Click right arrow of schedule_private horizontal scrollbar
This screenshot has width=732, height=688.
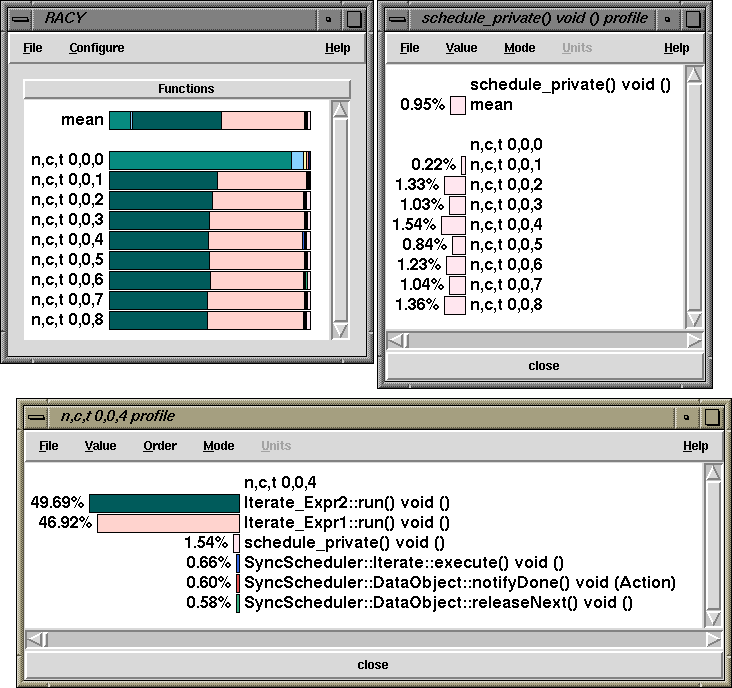coord(694,341)
